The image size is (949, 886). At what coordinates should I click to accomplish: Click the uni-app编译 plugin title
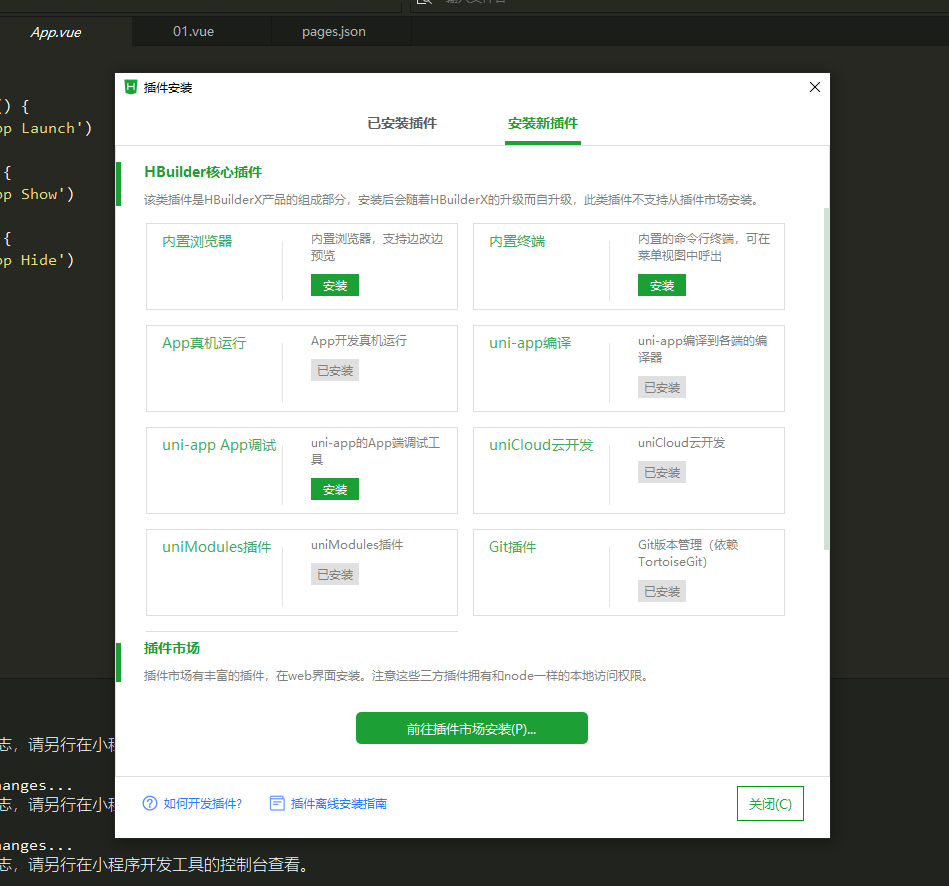tap(530, 343)
